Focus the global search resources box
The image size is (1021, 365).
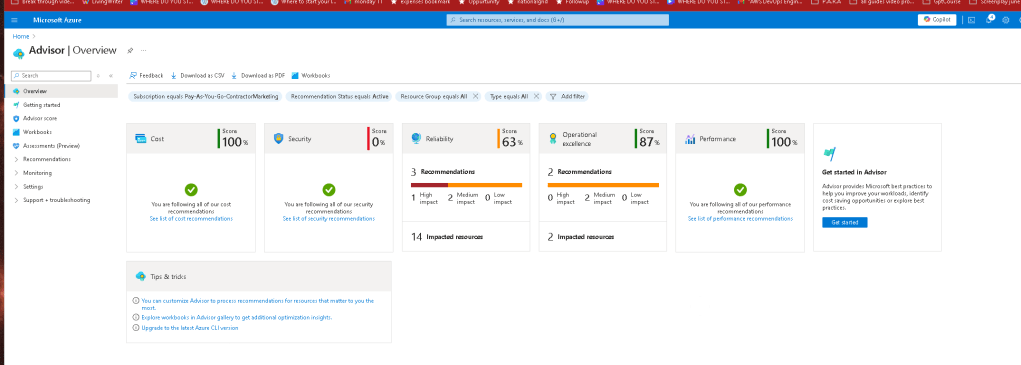[557, 20]
